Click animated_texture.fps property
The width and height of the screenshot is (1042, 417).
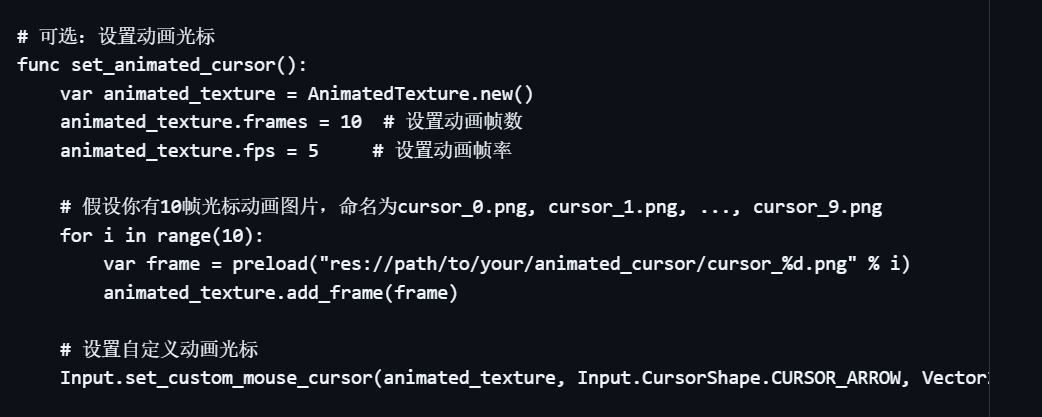coord(167,151)
